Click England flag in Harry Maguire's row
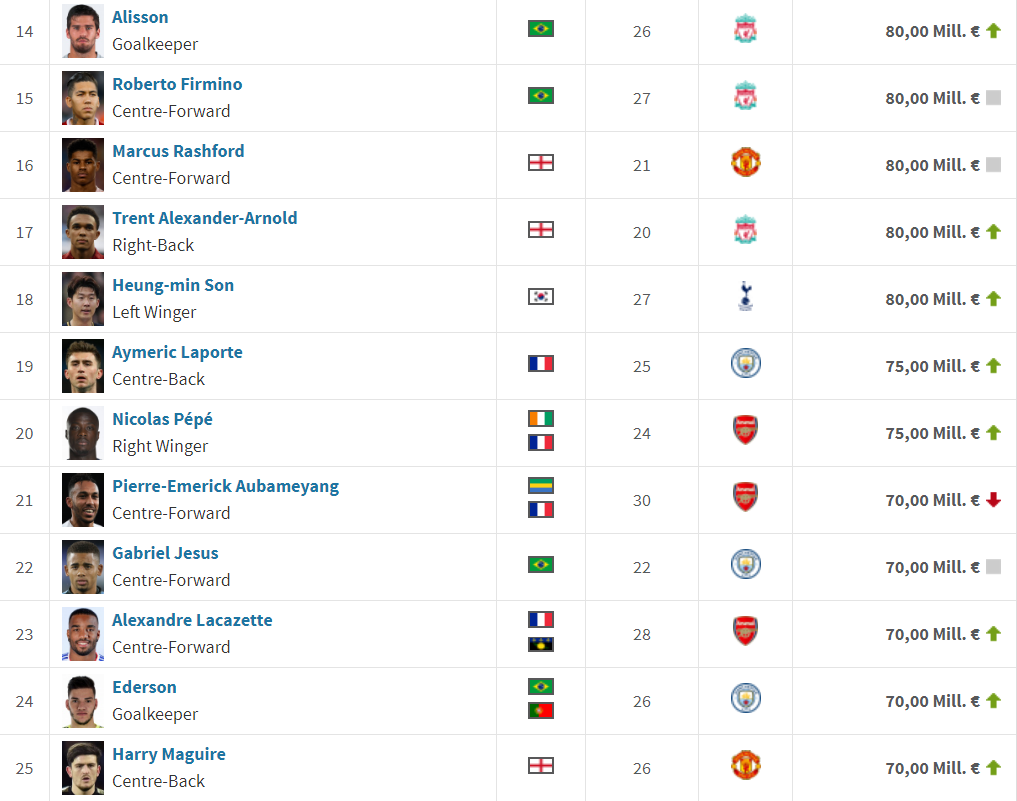This screenshot has width=1017, height=801. pyautogui.click(x=540, y=765)
